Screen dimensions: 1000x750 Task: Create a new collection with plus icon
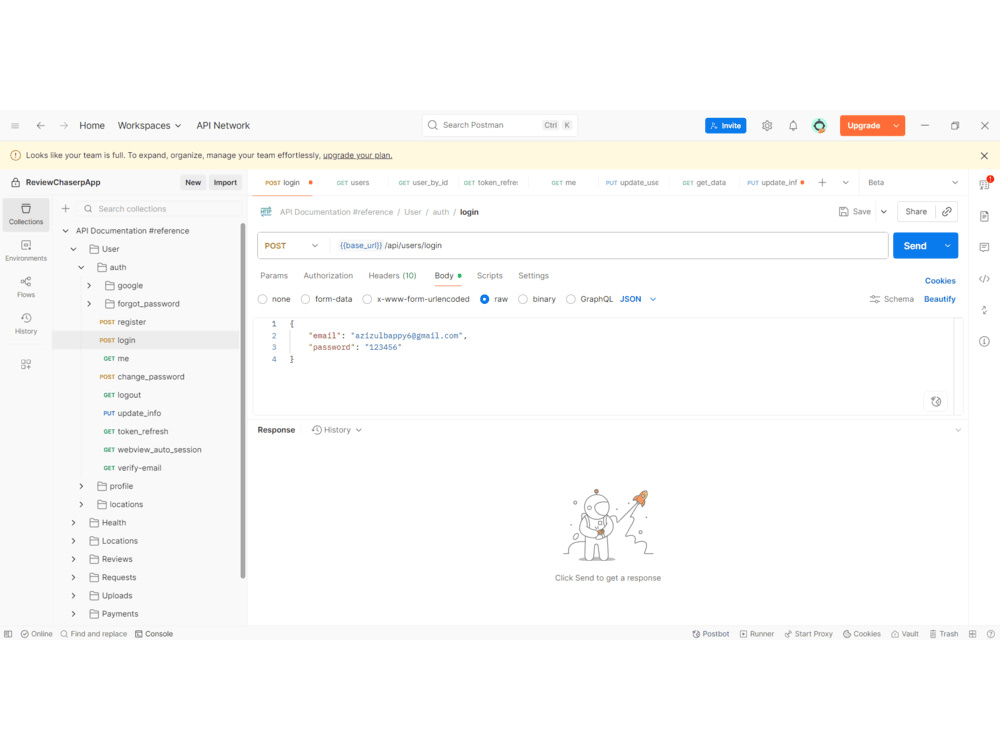point(65,209)
